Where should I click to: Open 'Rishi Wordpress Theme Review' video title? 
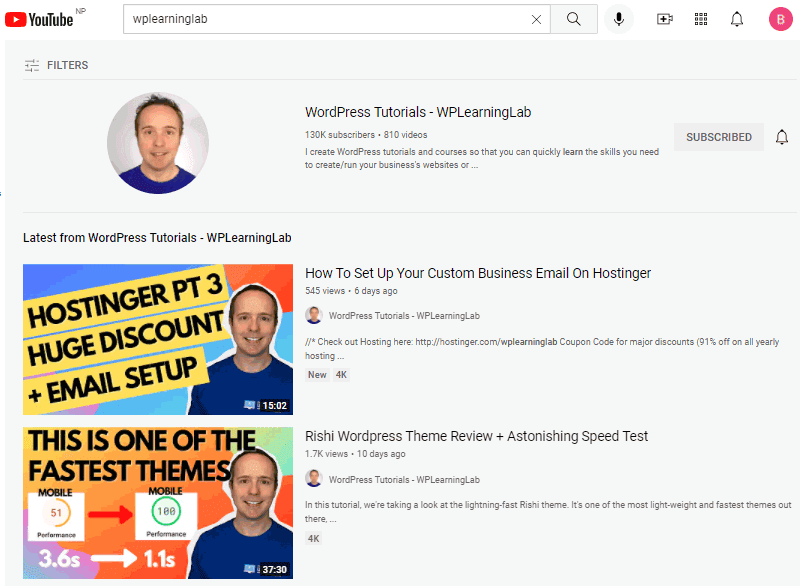pyautogui.click(x=476, y=437)
